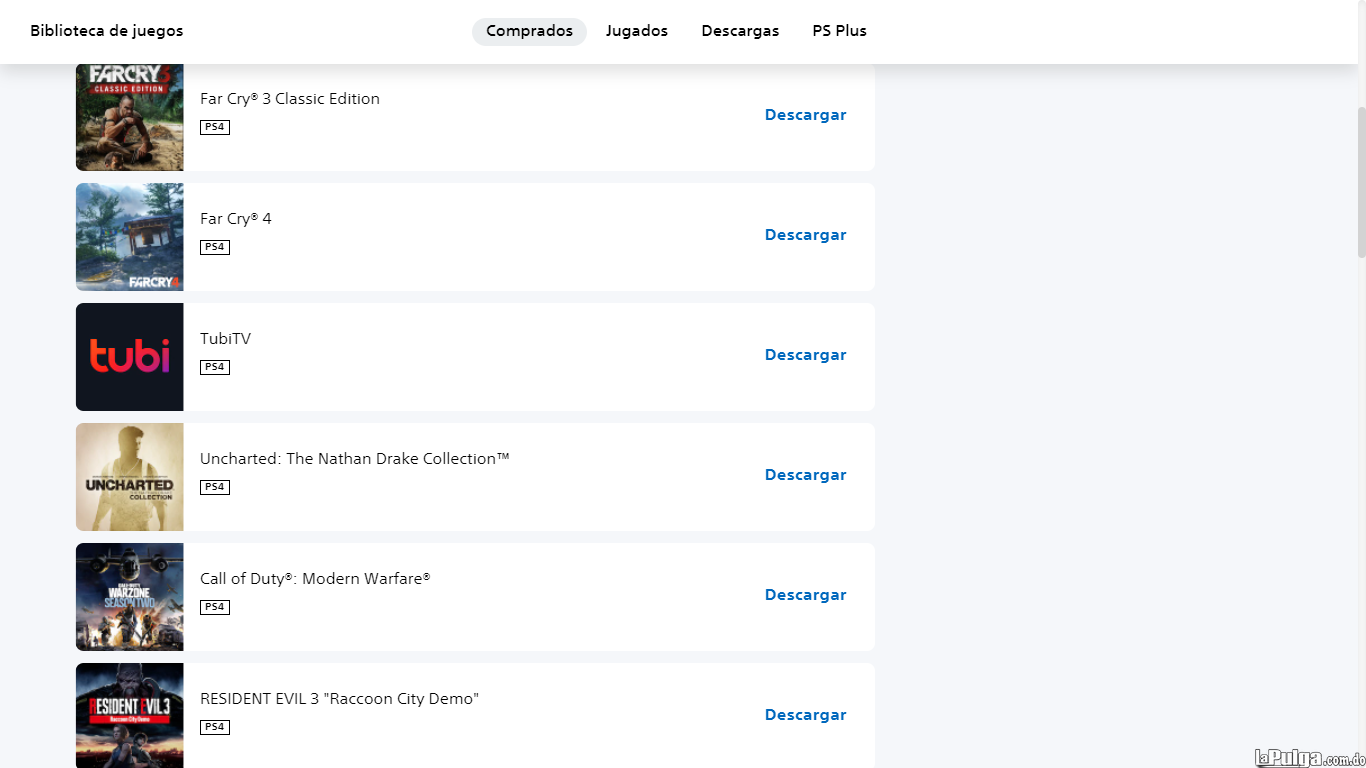Click the Biblioteca de juegos heading
This screenshot has height=768, width=1366.
pyautogui.click(x=107, y=31)
